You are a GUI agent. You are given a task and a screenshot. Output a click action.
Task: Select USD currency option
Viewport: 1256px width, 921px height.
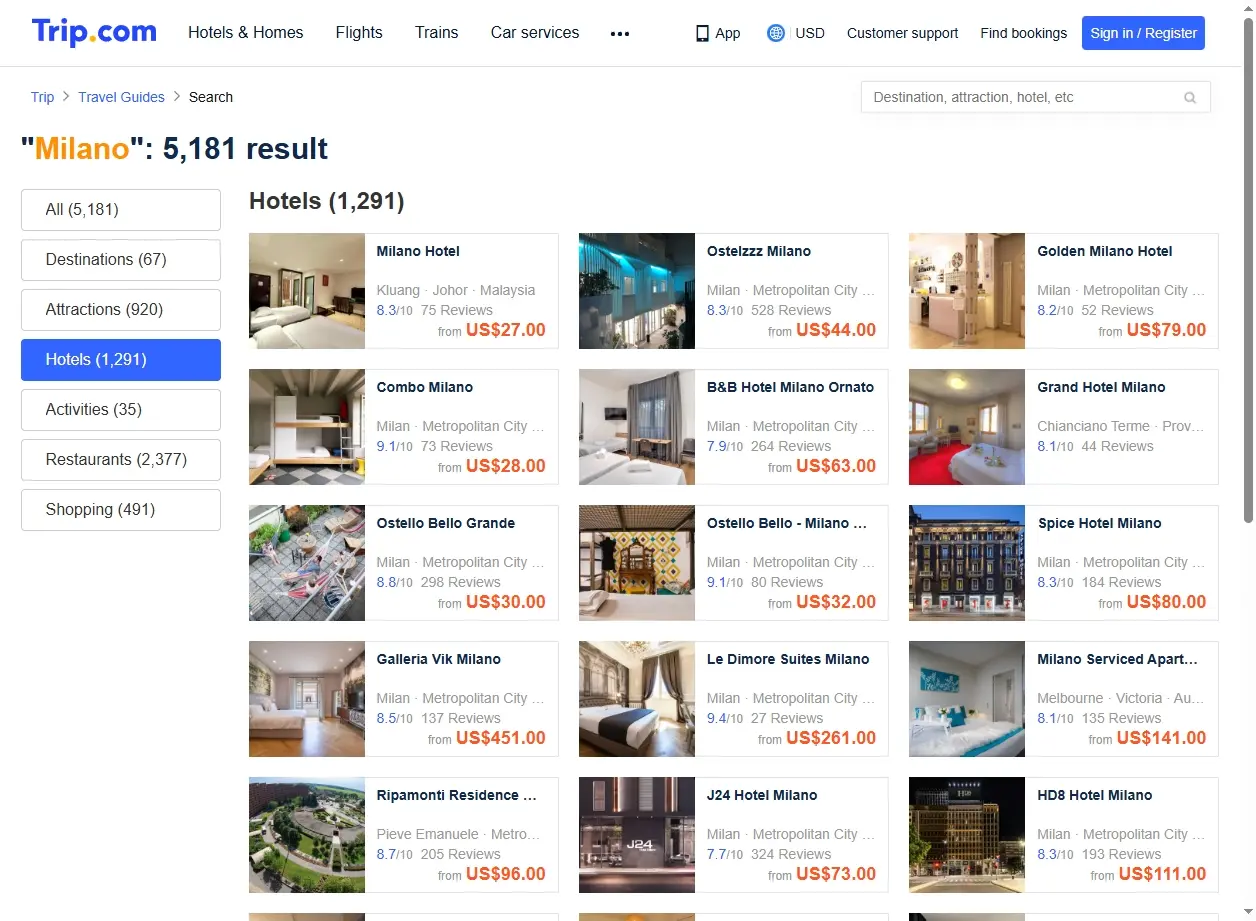[x=810, y=33]
